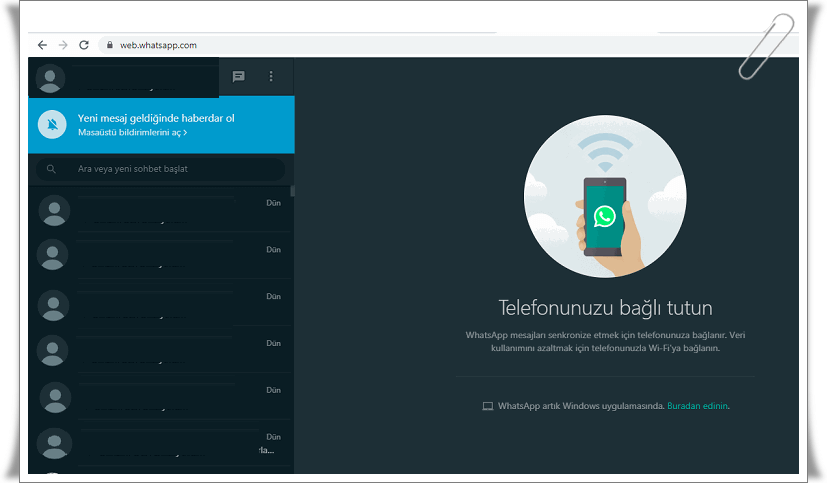
Task: Go back with the browser back arrow
Action: click(42, 45)
